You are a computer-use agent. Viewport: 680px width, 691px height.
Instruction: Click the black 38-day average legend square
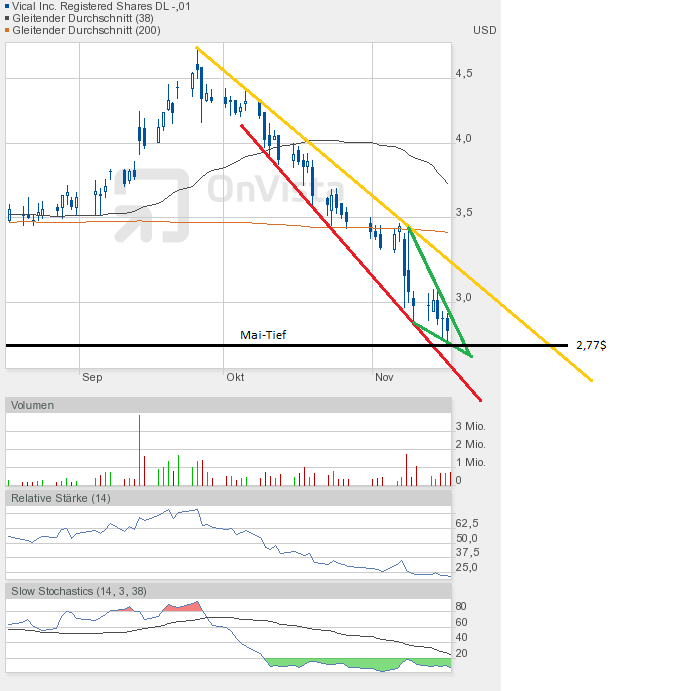(x=8, y=18)
